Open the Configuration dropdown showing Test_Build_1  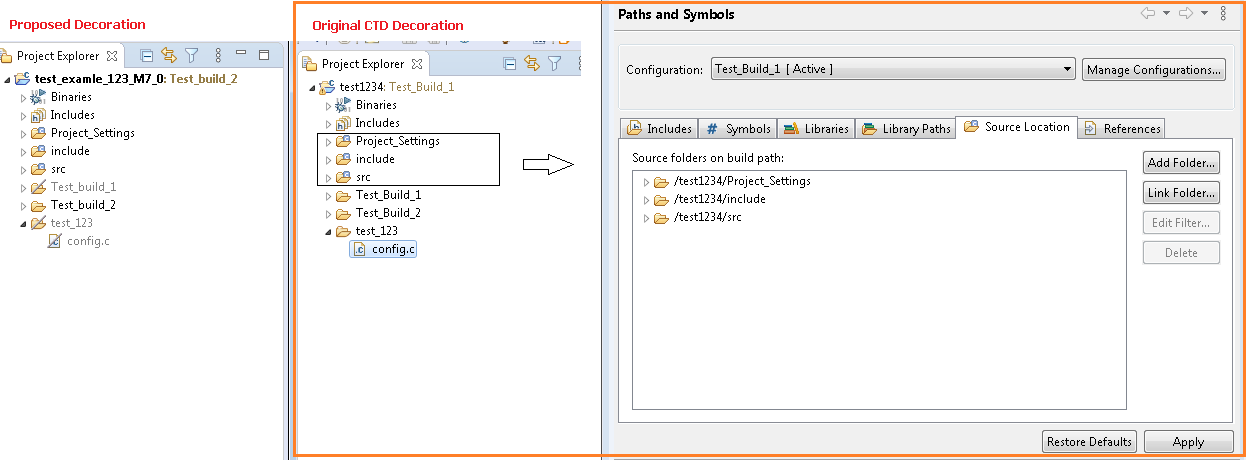892,69
